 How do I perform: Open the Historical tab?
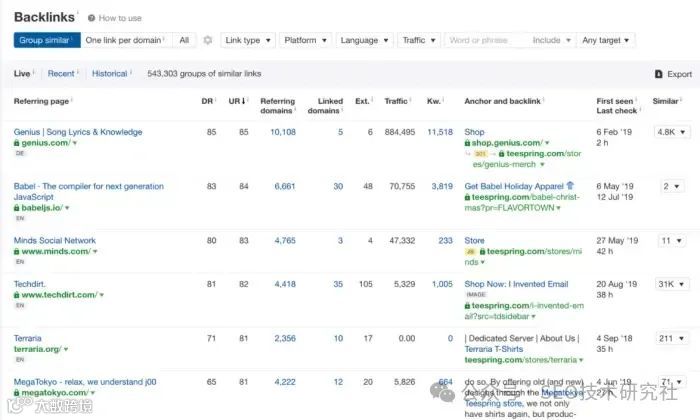110,73
